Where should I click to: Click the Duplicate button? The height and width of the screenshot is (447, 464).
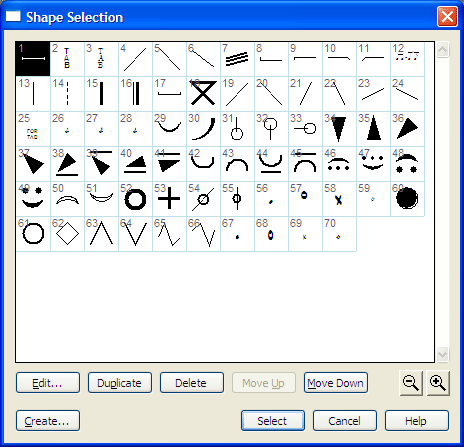click(120, 383)
